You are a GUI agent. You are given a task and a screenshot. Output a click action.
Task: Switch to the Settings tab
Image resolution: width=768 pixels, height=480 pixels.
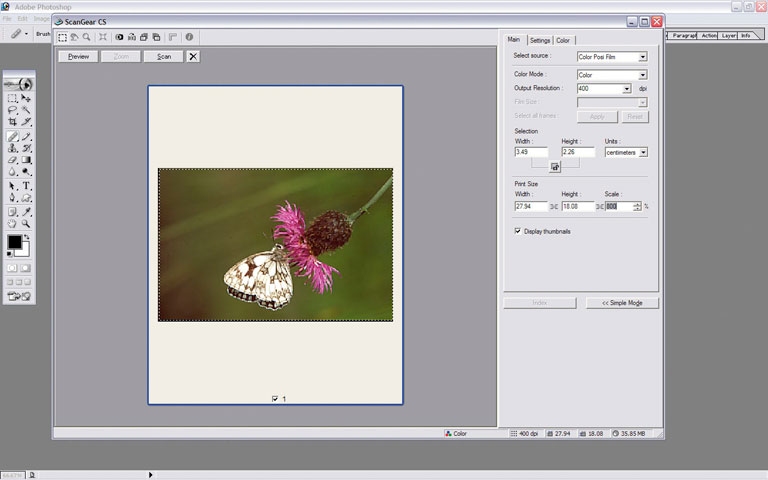click(540, 40)
